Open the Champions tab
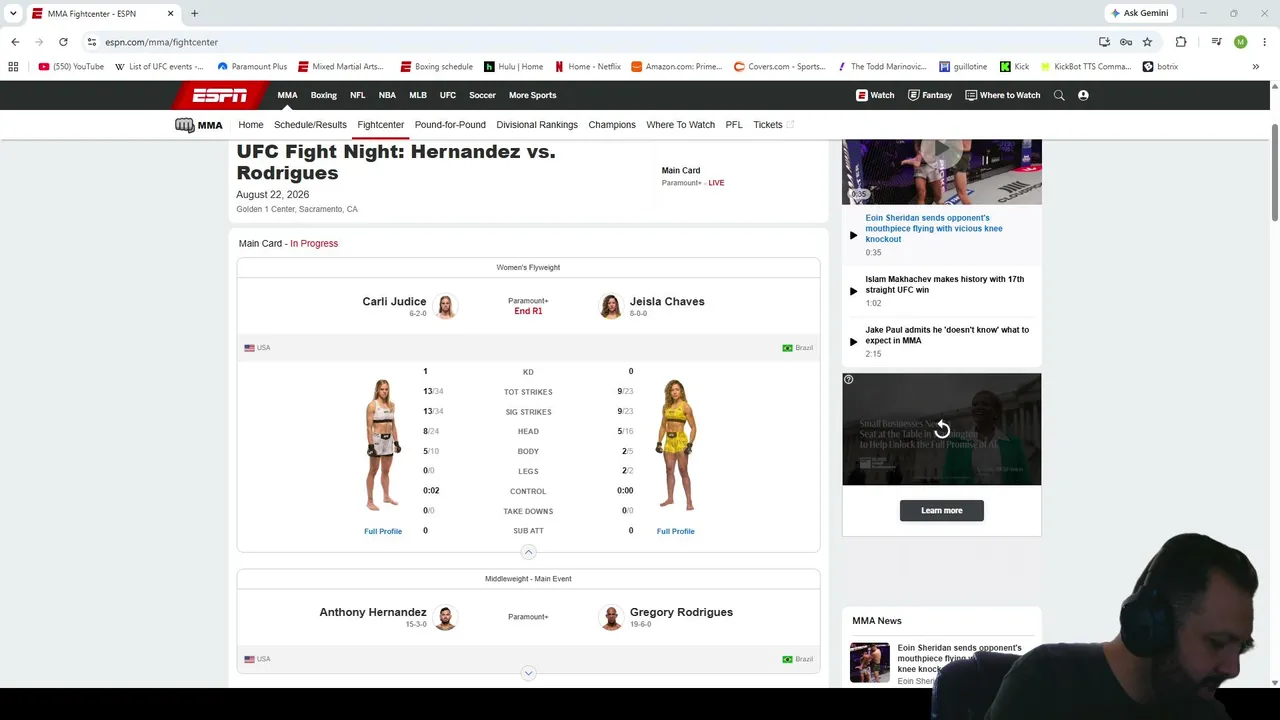 pos(612,125)
